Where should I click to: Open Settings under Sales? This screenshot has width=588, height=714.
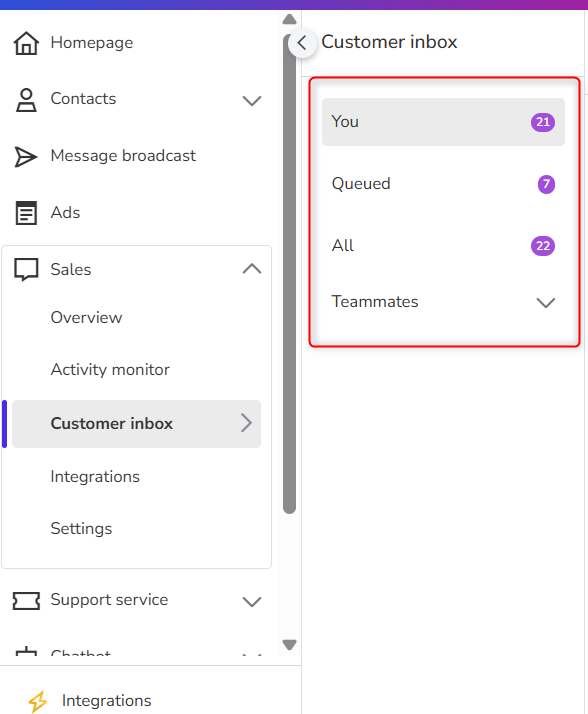(x=82, y=529)
